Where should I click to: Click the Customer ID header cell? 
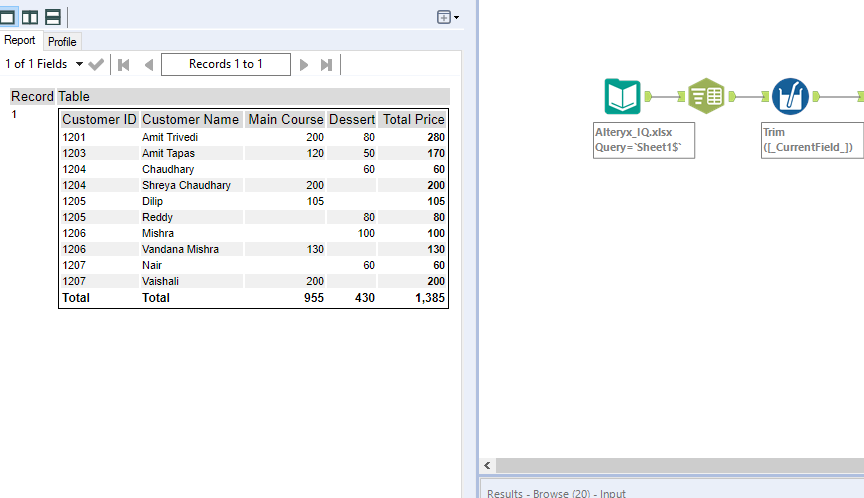[x=99, y=120]
